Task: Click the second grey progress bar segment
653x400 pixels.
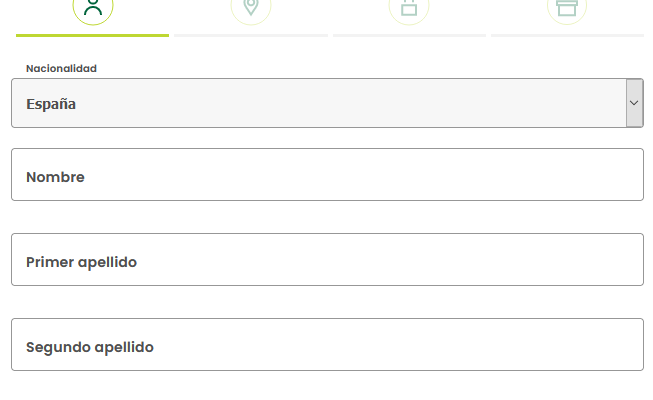Action: pyautogui.click(x=251, y=35)
